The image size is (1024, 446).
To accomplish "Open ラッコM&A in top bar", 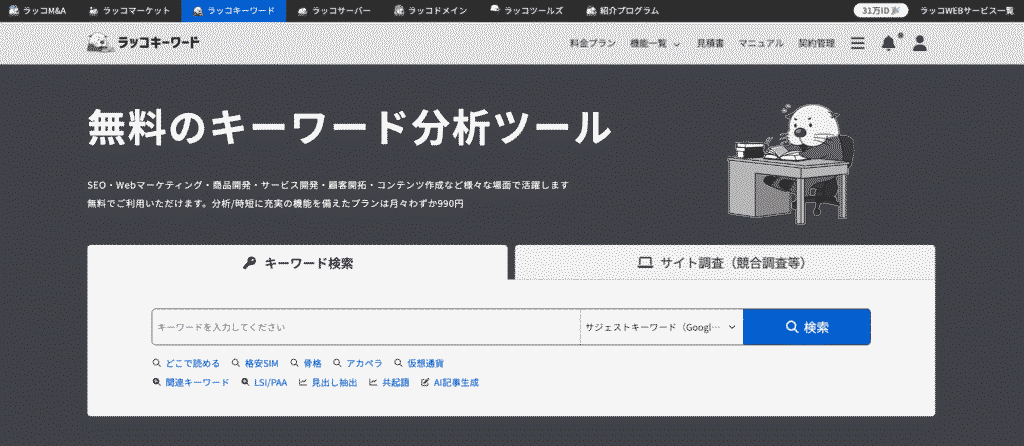I will [37, 10].
